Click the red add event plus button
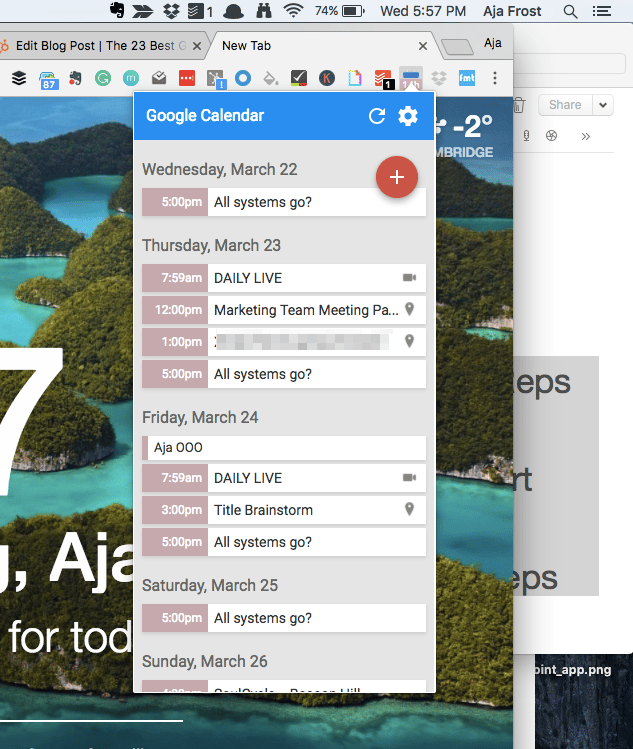Viewport: 633px width, 749px height. [397, 177]
